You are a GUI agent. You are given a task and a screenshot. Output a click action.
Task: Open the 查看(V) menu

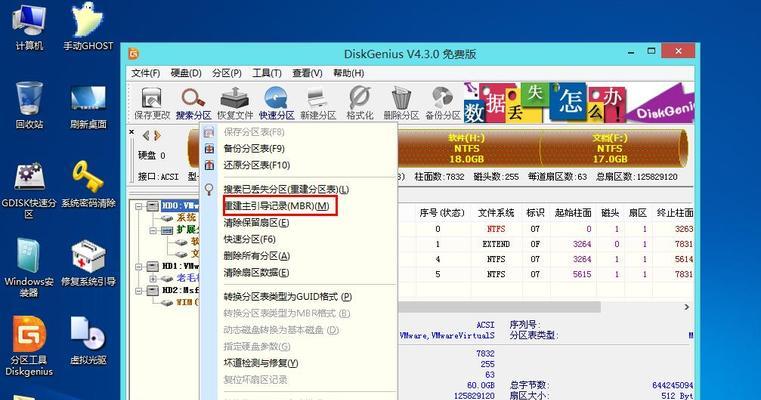pyautogui.click(x=307, y=73)
